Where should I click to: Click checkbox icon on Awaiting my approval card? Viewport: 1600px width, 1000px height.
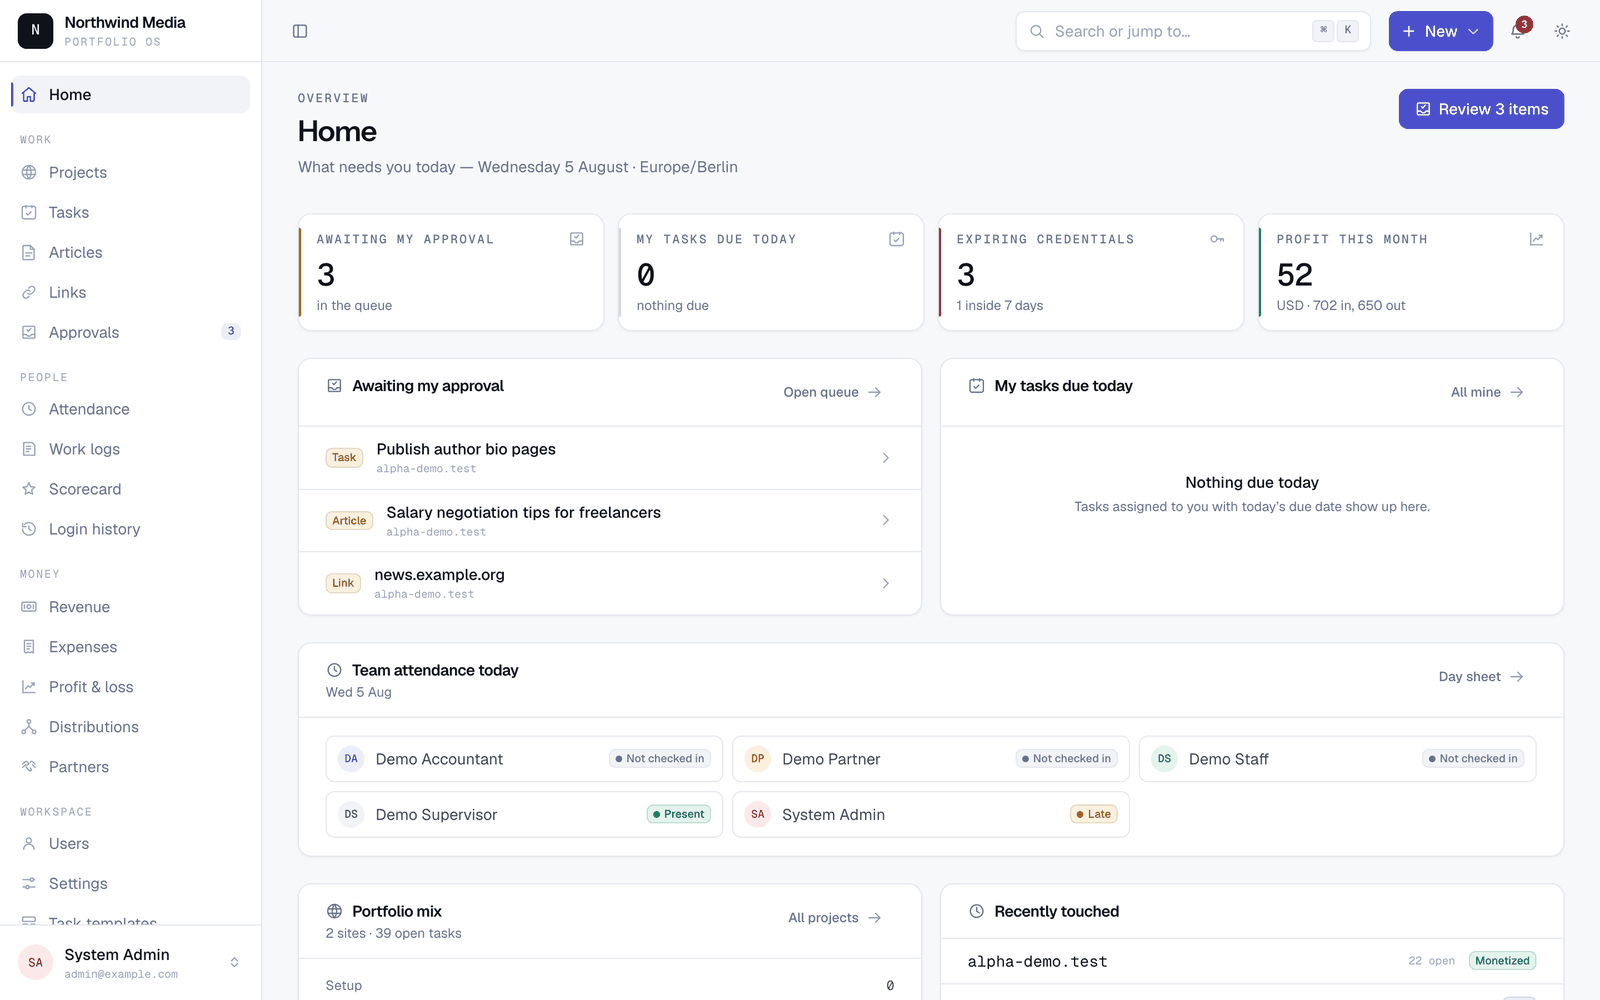point(577,239)
